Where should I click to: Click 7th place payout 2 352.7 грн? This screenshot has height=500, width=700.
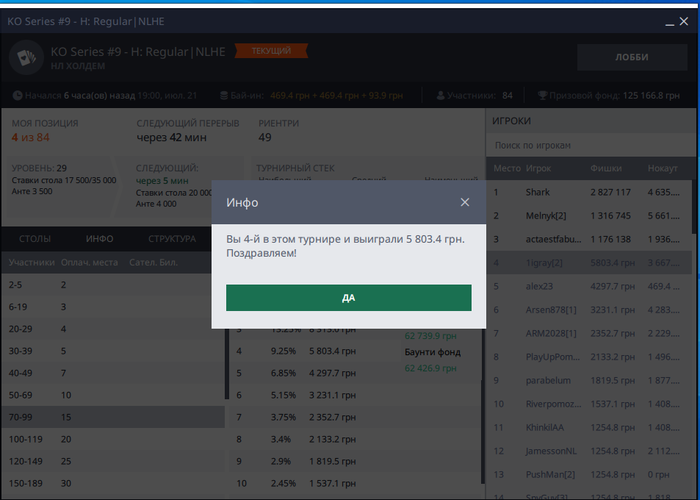pyautogui.click(x=333, y=417)
